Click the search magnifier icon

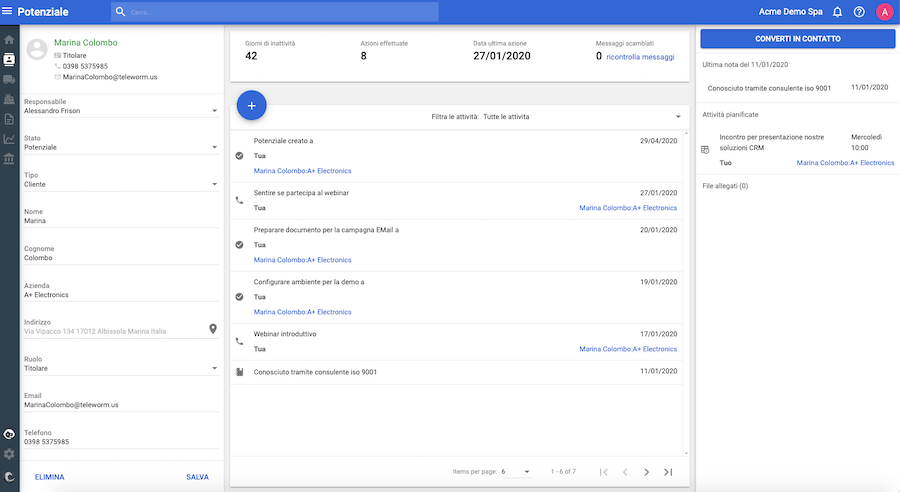point(120,11)
